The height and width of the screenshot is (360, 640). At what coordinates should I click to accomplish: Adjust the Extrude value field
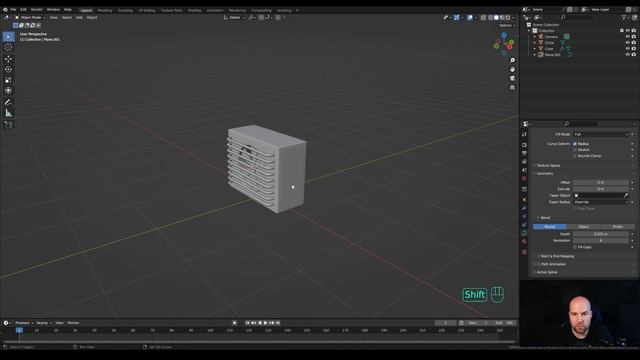point(601,189)
